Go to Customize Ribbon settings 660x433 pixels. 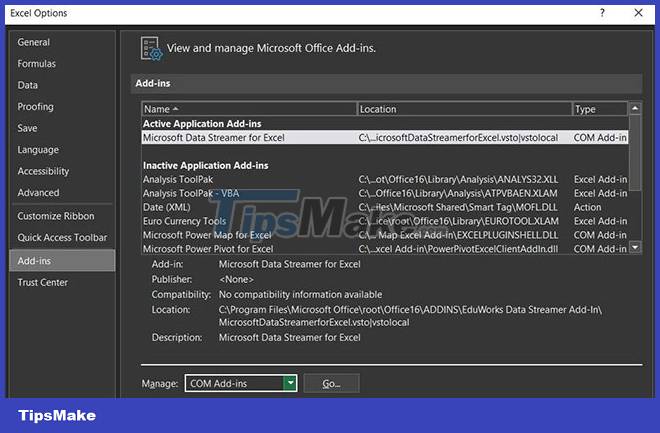(56, 216)
